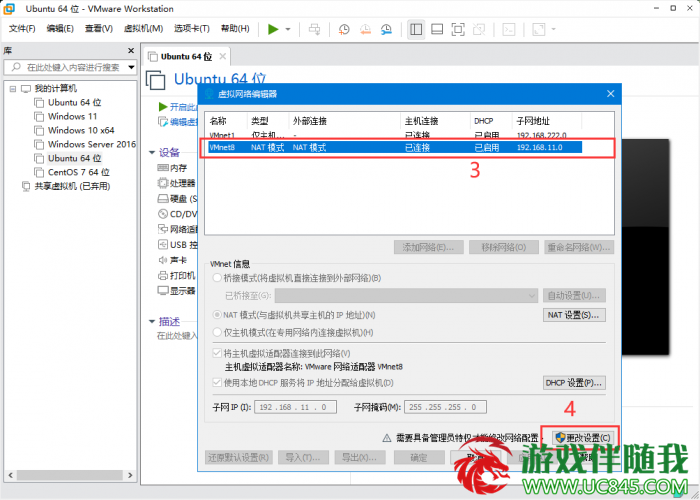Click the console view toolbar icon
Screen dimensions: 700x500
tap(508, 29)
